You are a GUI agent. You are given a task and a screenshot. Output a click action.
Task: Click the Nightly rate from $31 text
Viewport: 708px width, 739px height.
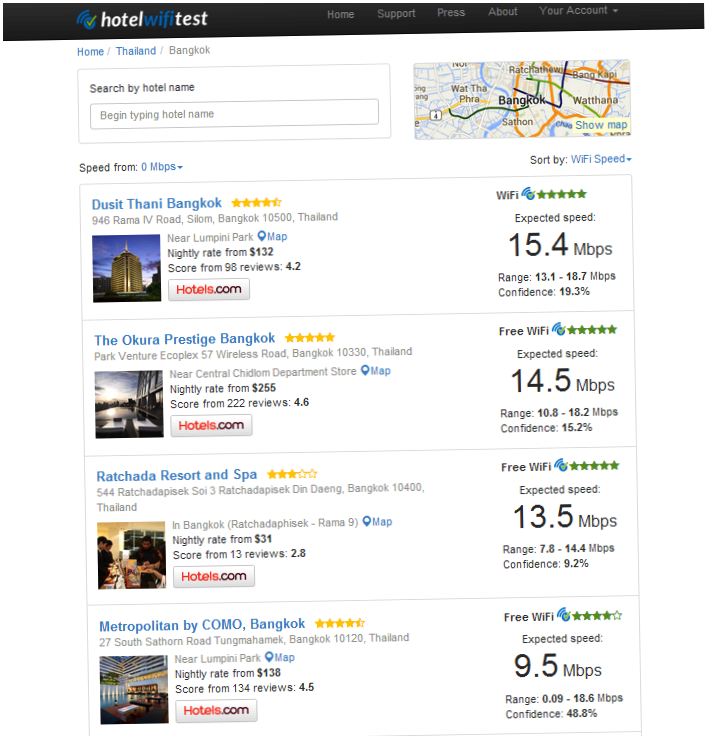[x=222, y=539]
